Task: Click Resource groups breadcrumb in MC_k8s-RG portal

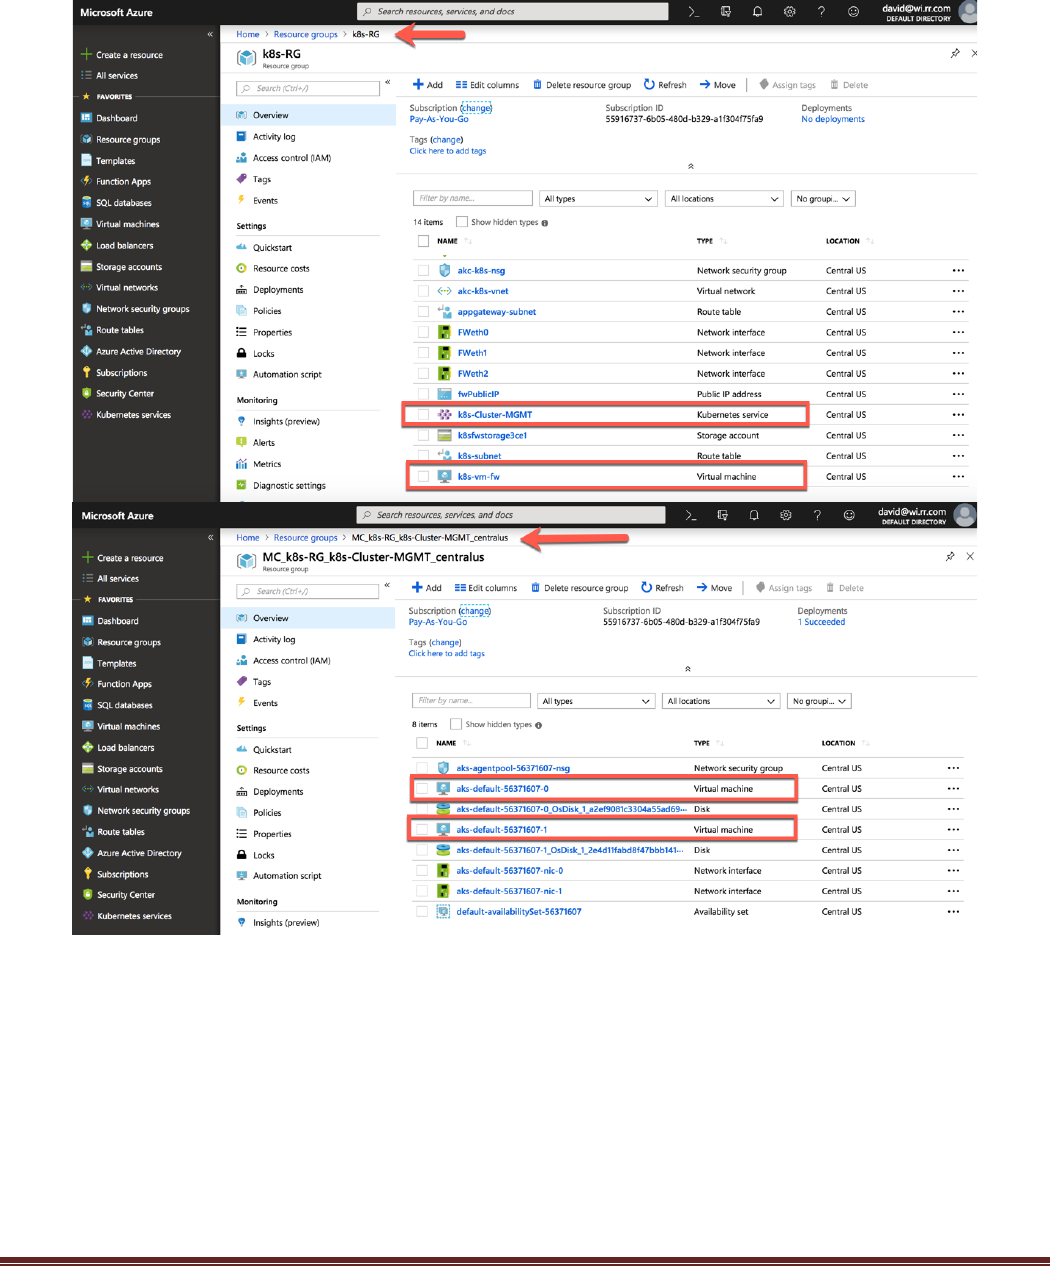Action: click(x=306, y=538)
